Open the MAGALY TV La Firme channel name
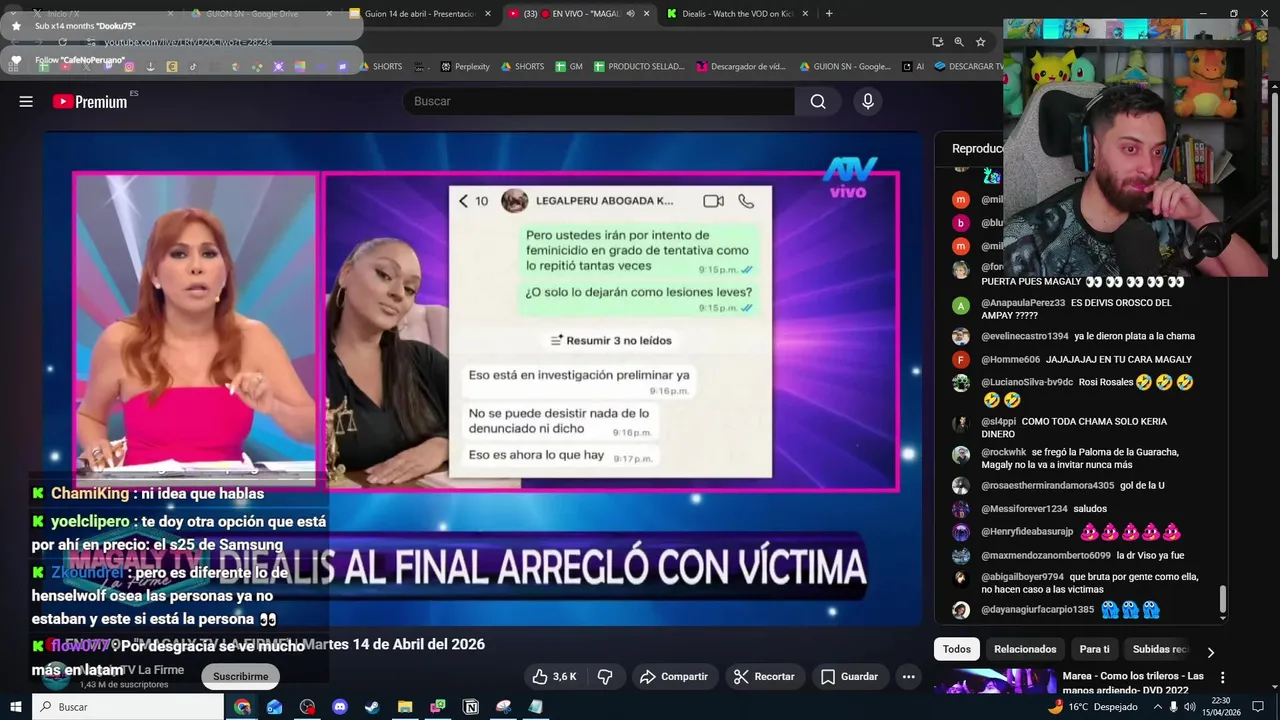Viewport: 1280px width, 720px height. tap(130, 670)
